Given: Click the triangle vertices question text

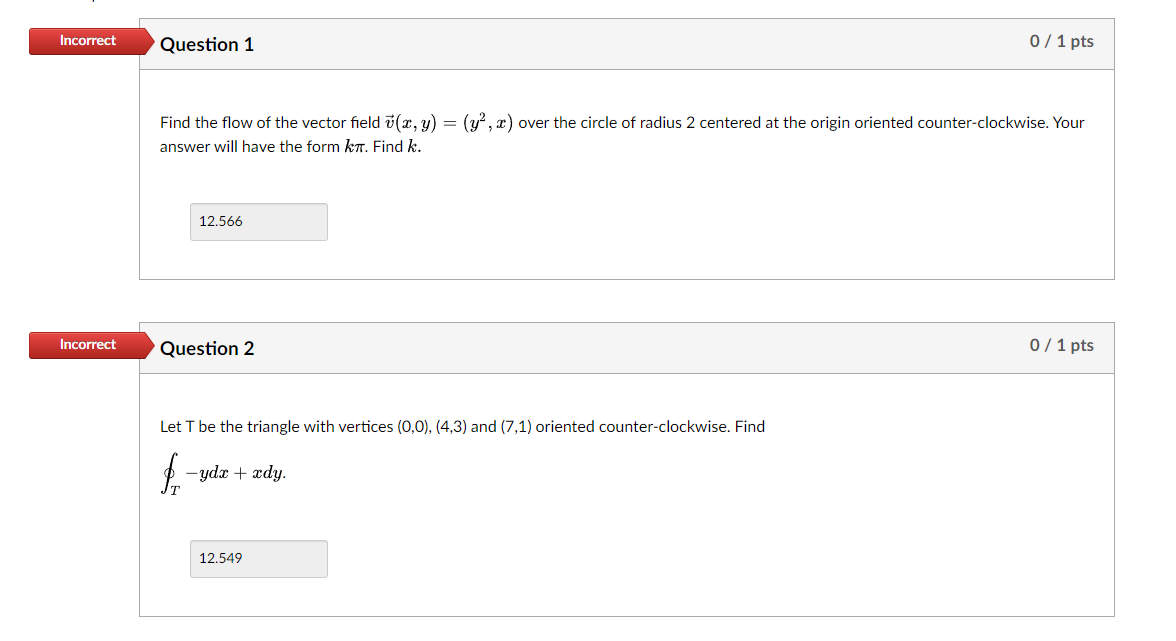Looking at the screenshot, I should pos(461,426).
